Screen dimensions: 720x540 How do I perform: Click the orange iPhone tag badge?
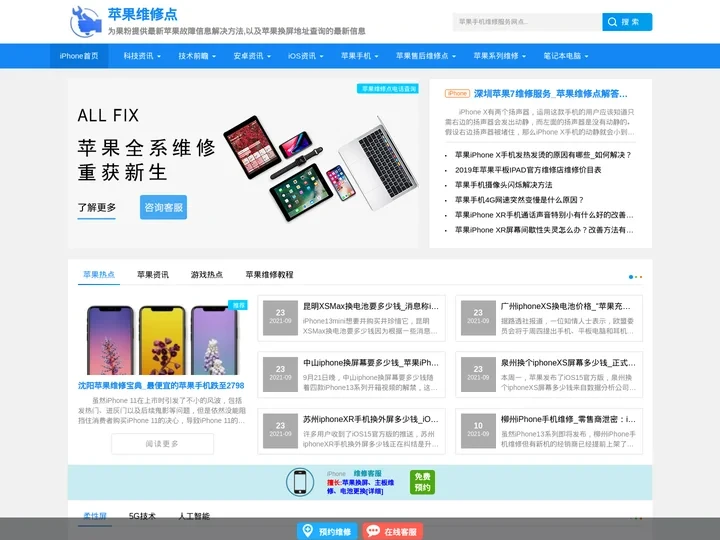pyautogui.click(x=457, y=94)
